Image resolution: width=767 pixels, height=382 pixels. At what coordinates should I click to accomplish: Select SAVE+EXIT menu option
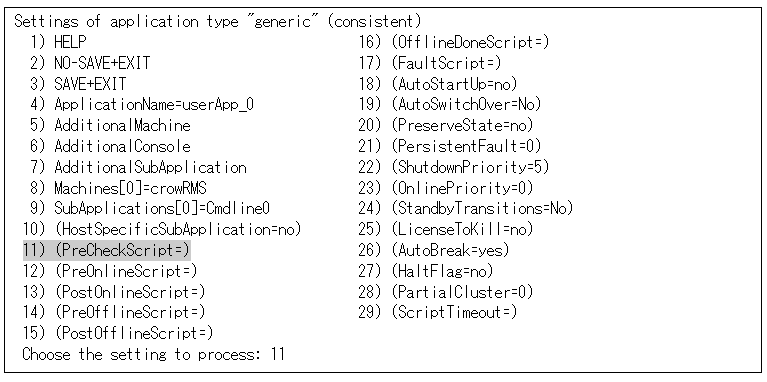click(x=77, y=84)
